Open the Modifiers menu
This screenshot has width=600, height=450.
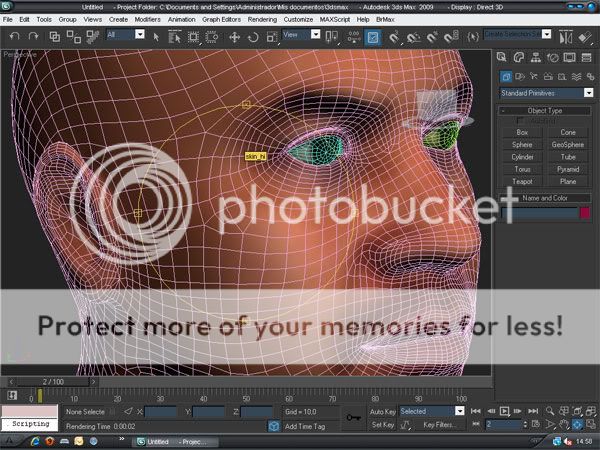pyautogui.click(x=147, y=19)
